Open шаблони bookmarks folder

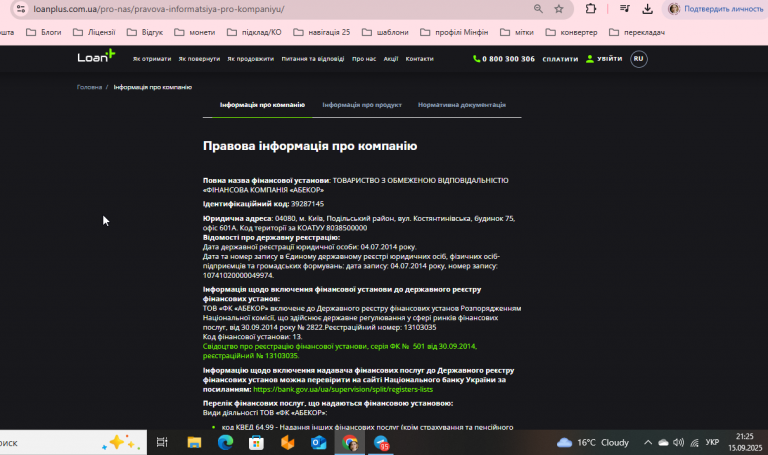(x=385, y=32)
